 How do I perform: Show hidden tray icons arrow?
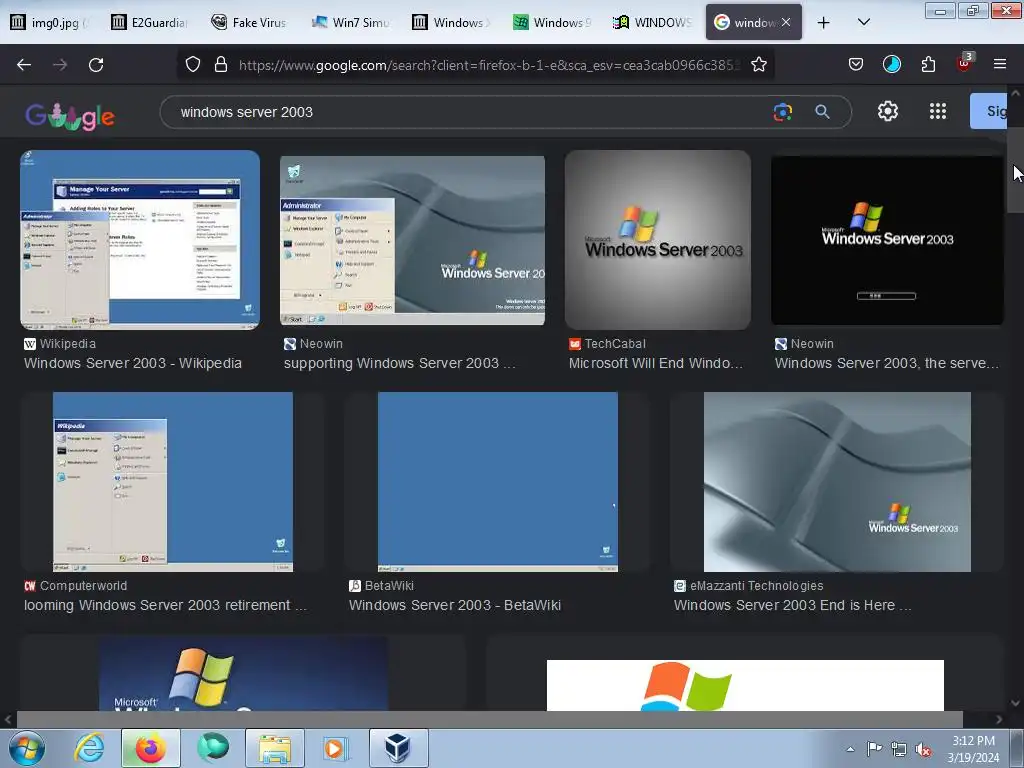pos(850,749)
